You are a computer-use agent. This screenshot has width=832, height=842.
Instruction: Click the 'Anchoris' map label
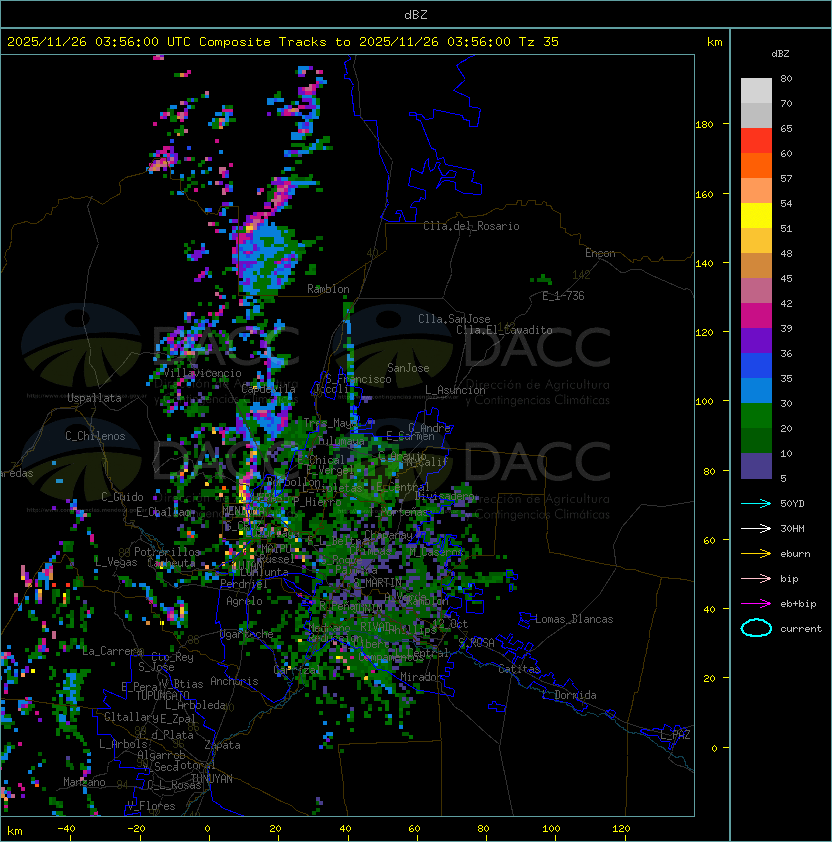234,681
